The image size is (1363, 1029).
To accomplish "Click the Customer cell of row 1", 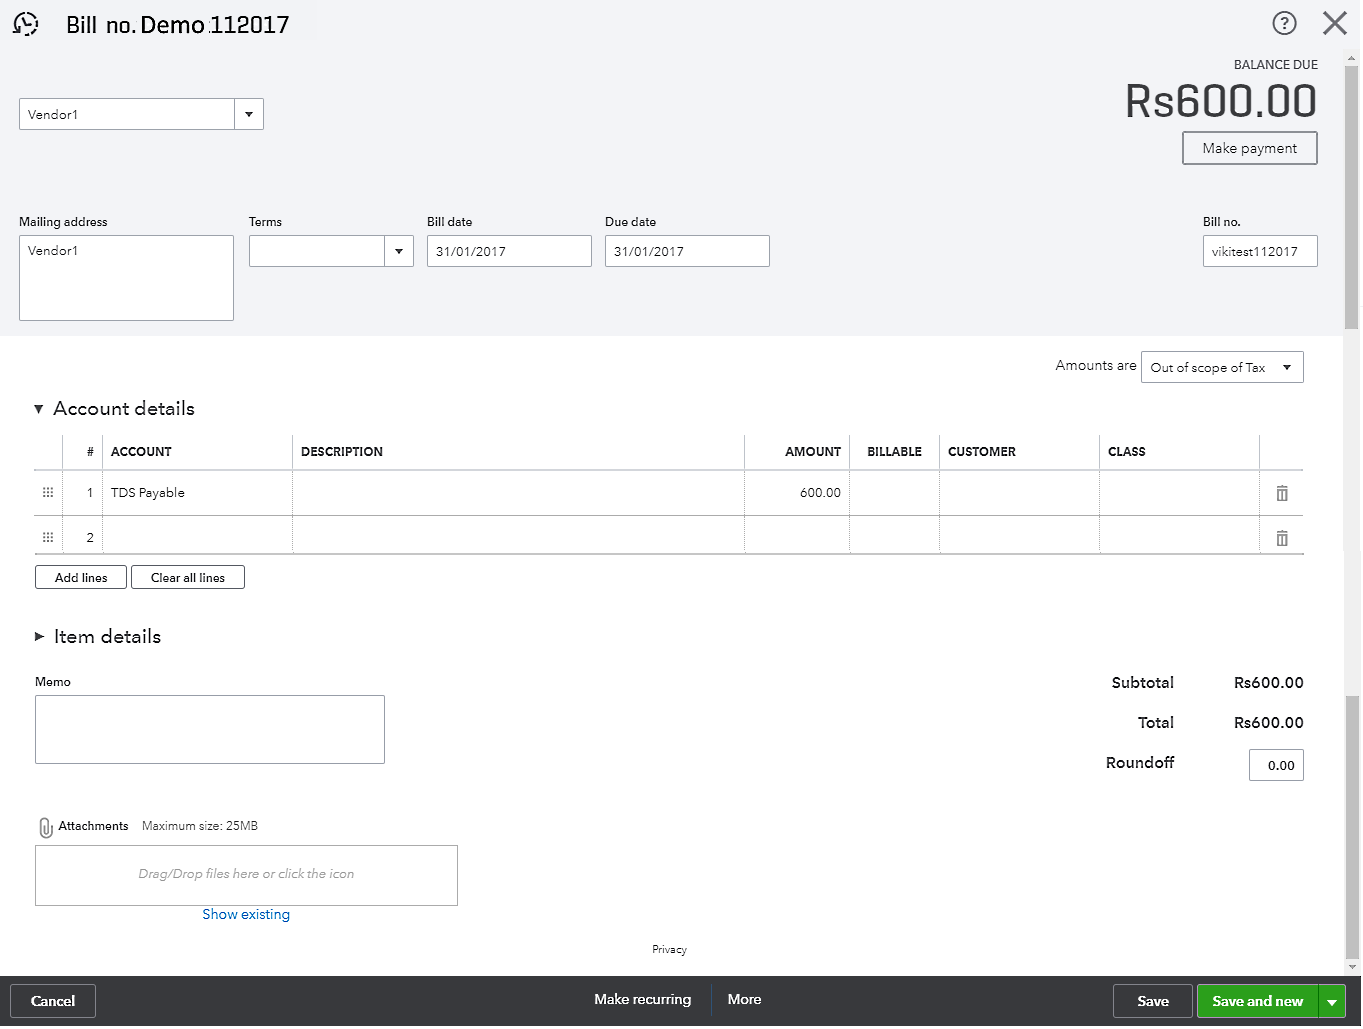I will click(x=1019, y=493).
